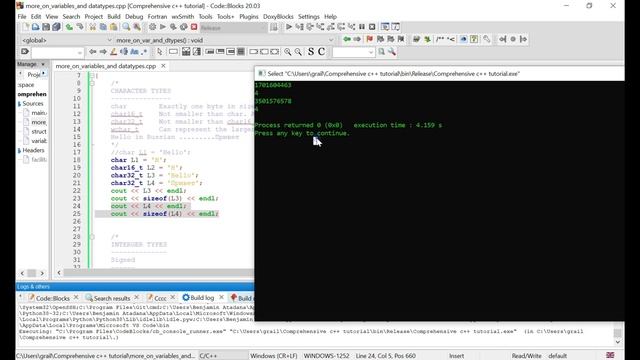
Task: Click the red Abort build icon
Action: point(194,27)
